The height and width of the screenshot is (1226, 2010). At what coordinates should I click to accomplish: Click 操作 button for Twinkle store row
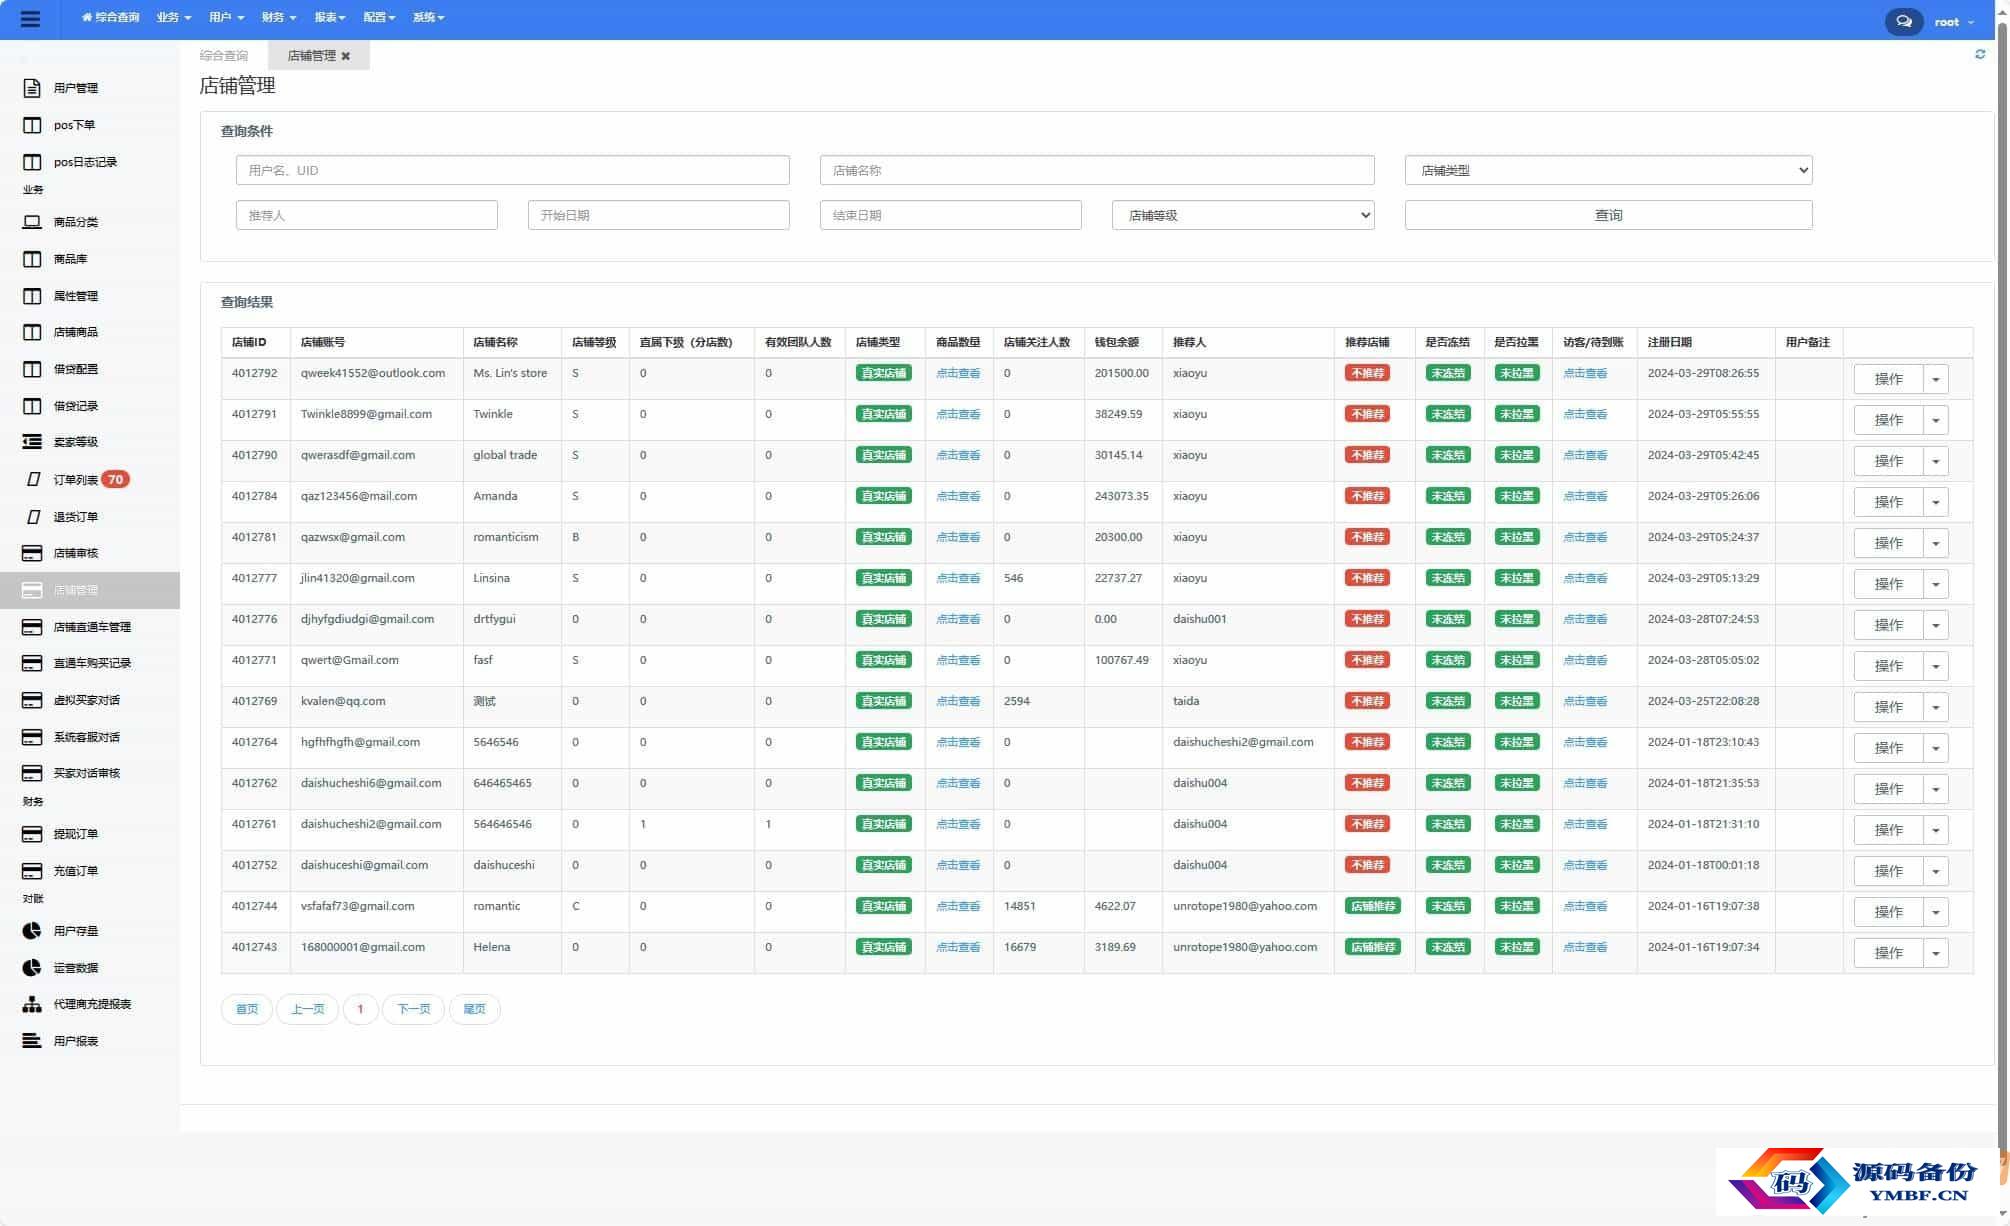click(x=1888, y=420)
